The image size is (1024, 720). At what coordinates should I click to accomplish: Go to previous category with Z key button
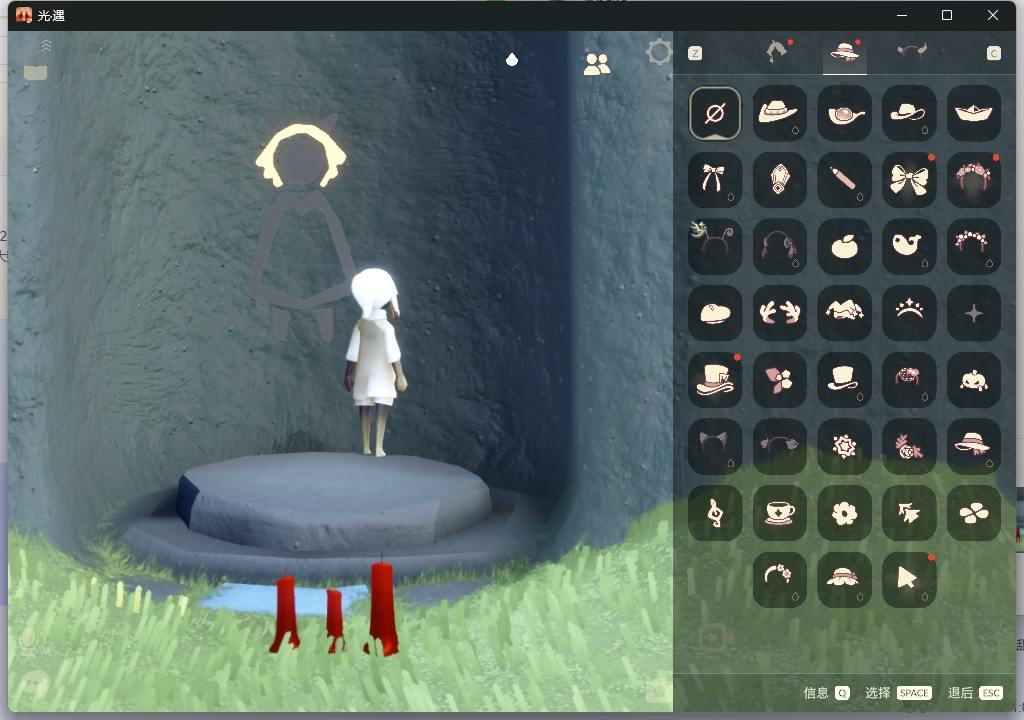[x=694, y=53]
